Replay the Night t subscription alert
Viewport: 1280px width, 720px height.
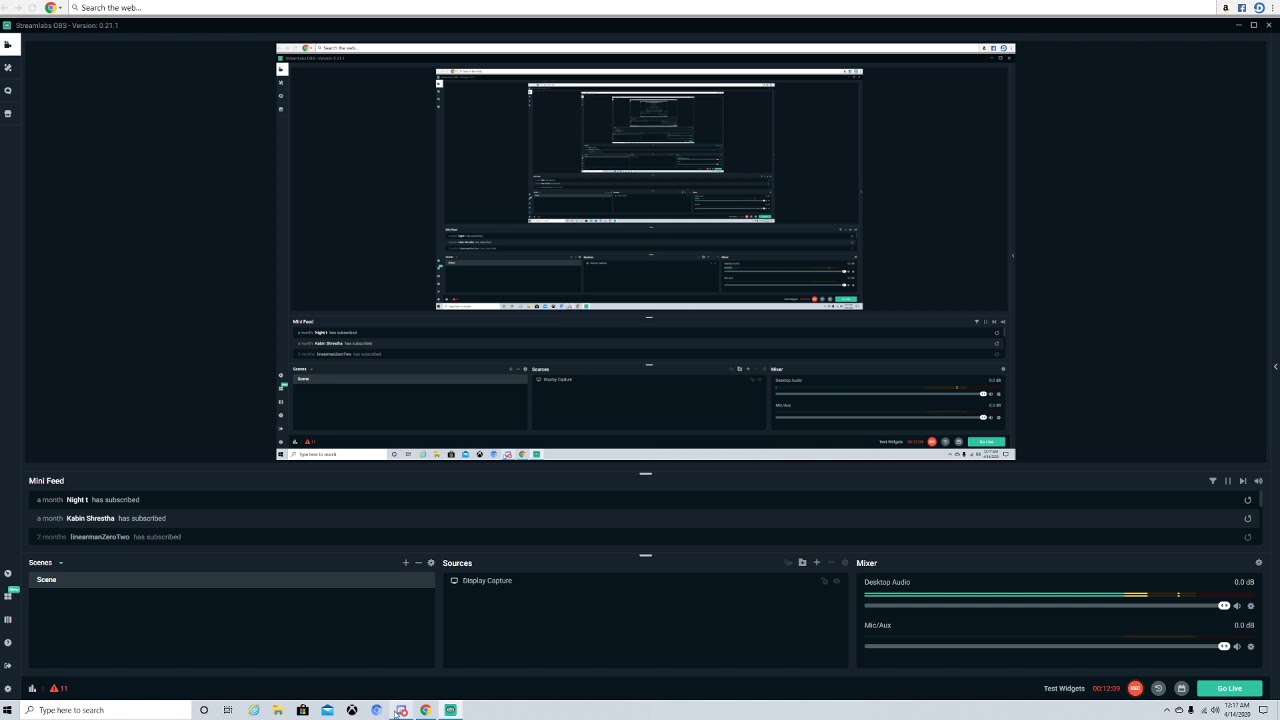[1247, 500]
